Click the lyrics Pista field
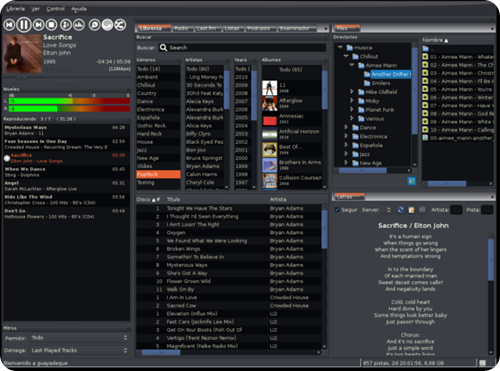 point(487,210)
